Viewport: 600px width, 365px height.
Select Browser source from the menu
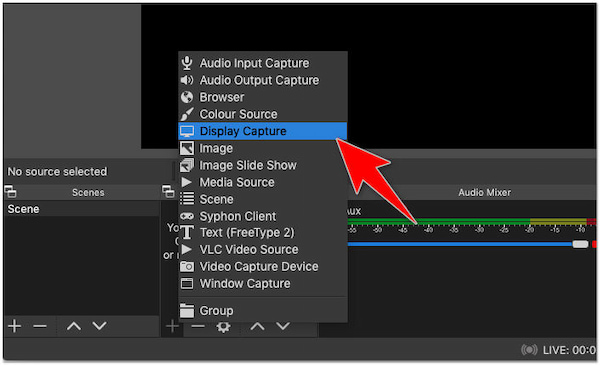tap(263, 97)
